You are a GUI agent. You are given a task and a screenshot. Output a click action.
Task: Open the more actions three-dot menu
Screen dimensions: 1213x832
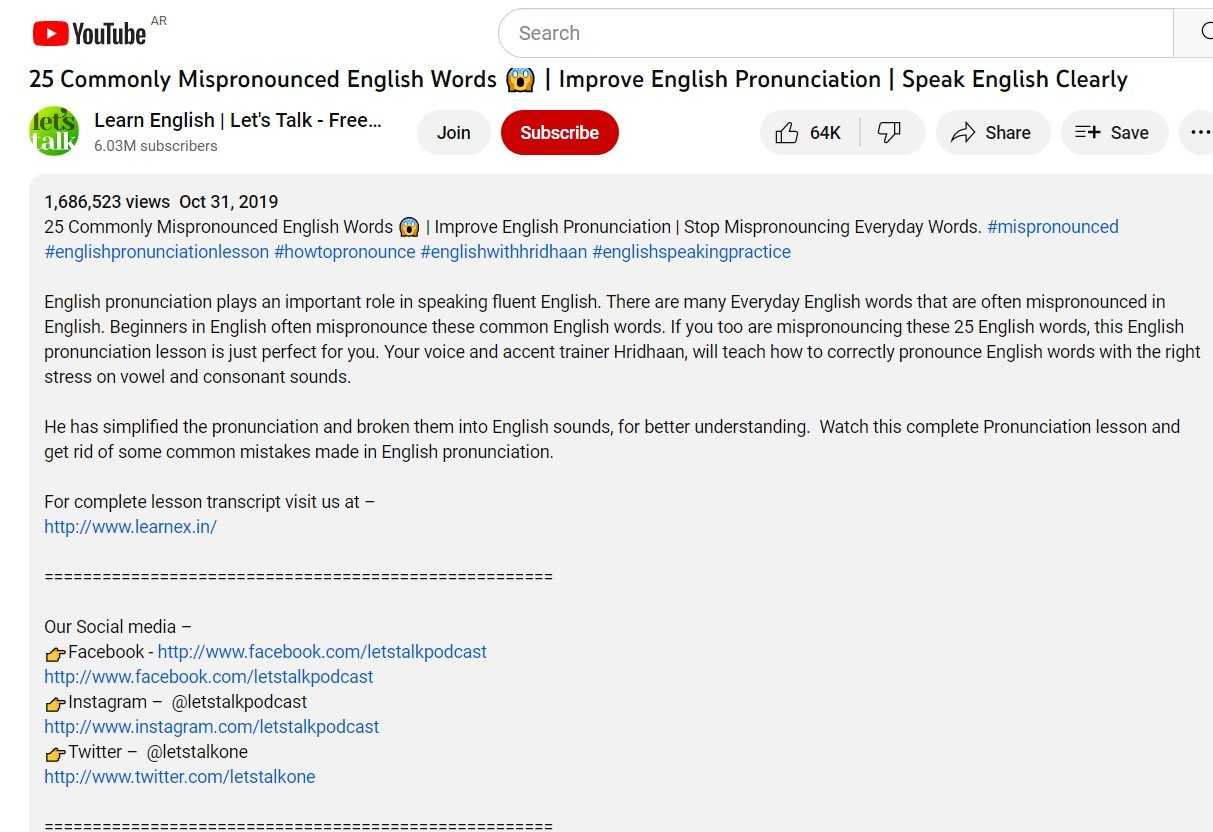click(x=1199, y=132)
